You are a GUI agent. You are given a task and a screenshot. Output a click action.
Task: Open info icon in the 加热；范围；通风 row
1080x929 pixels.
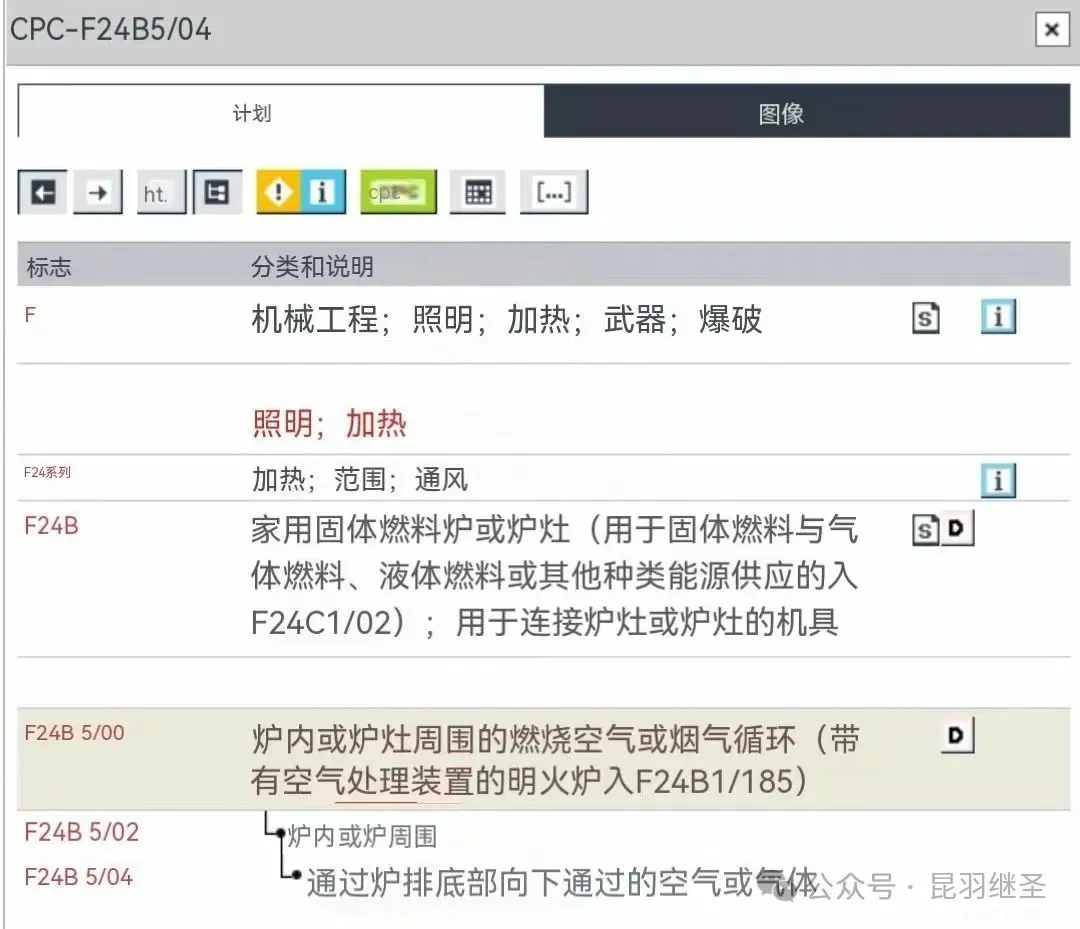[998, 481]
